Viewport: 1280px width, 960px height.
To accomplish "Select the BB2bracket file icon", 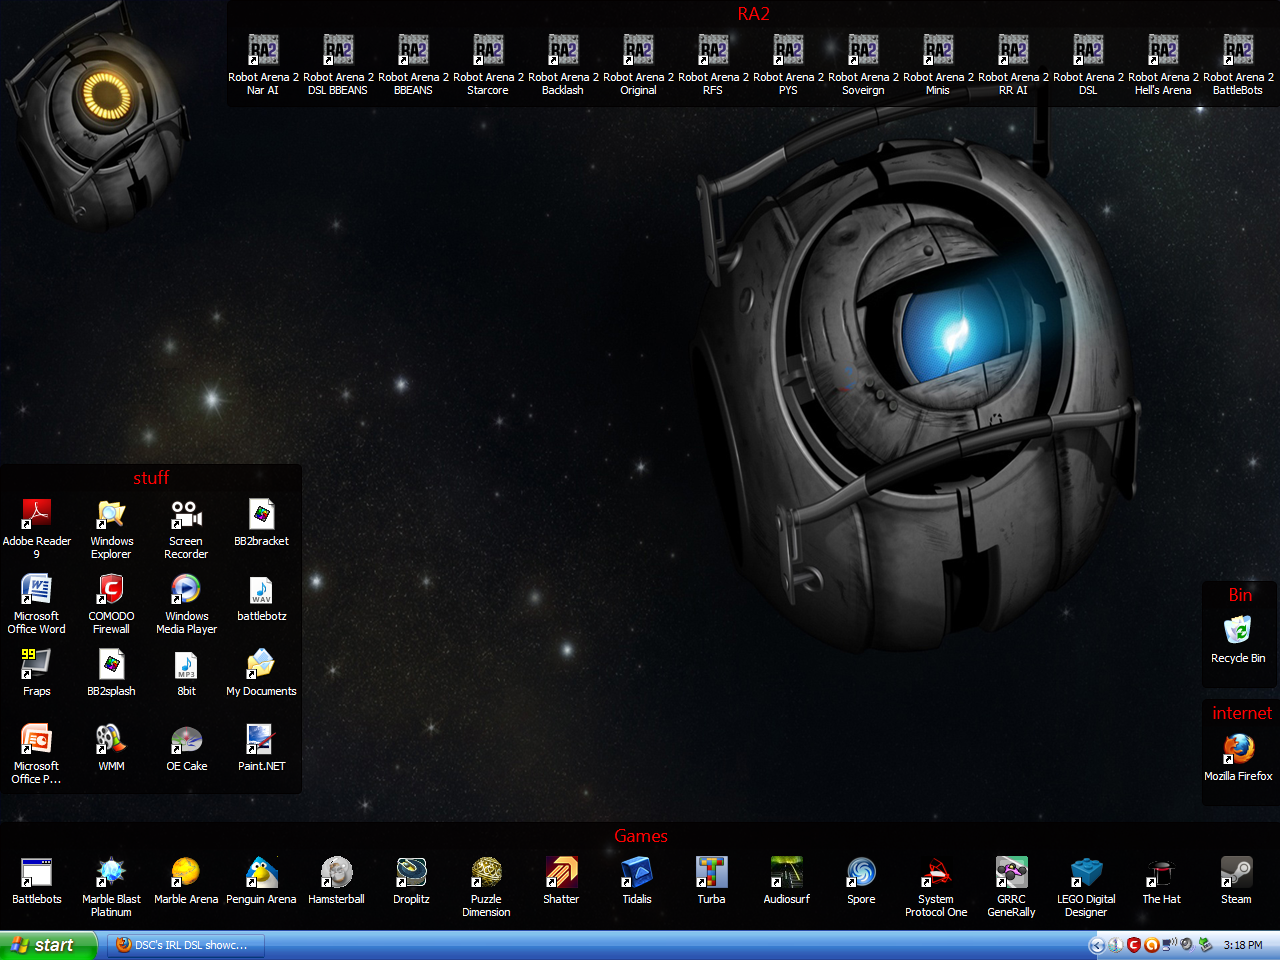I will pos(261,523).
